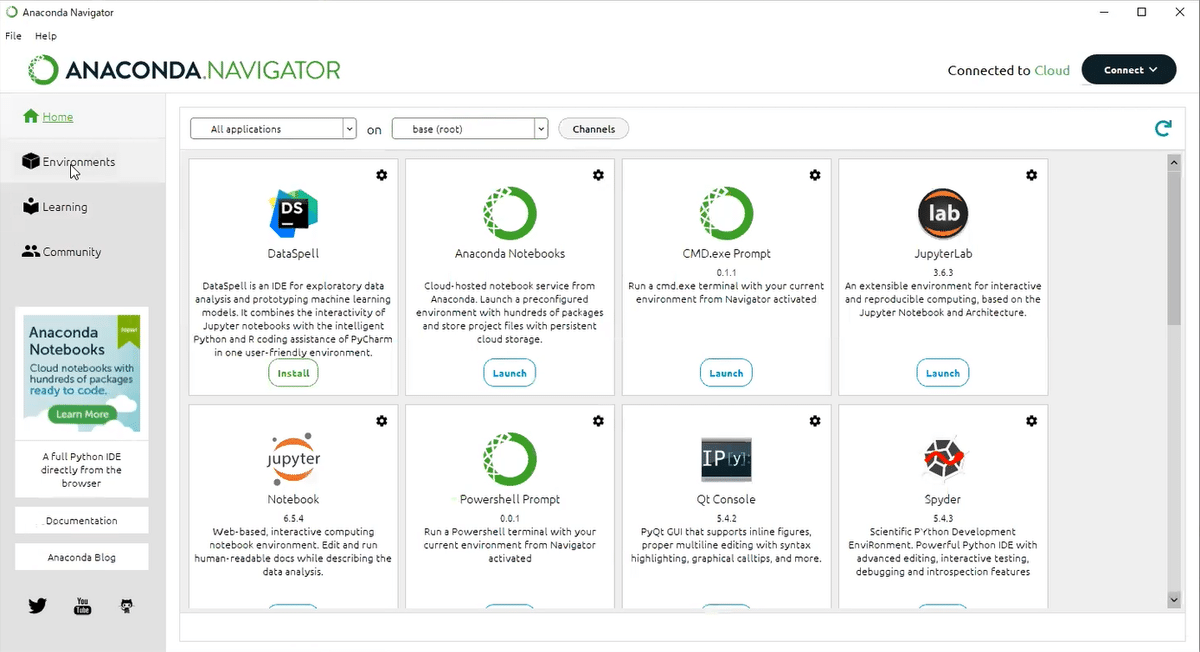Open Anaconda Twitter page icon
This screenshot has height=652, width=1200.
(x=38, y=605)
